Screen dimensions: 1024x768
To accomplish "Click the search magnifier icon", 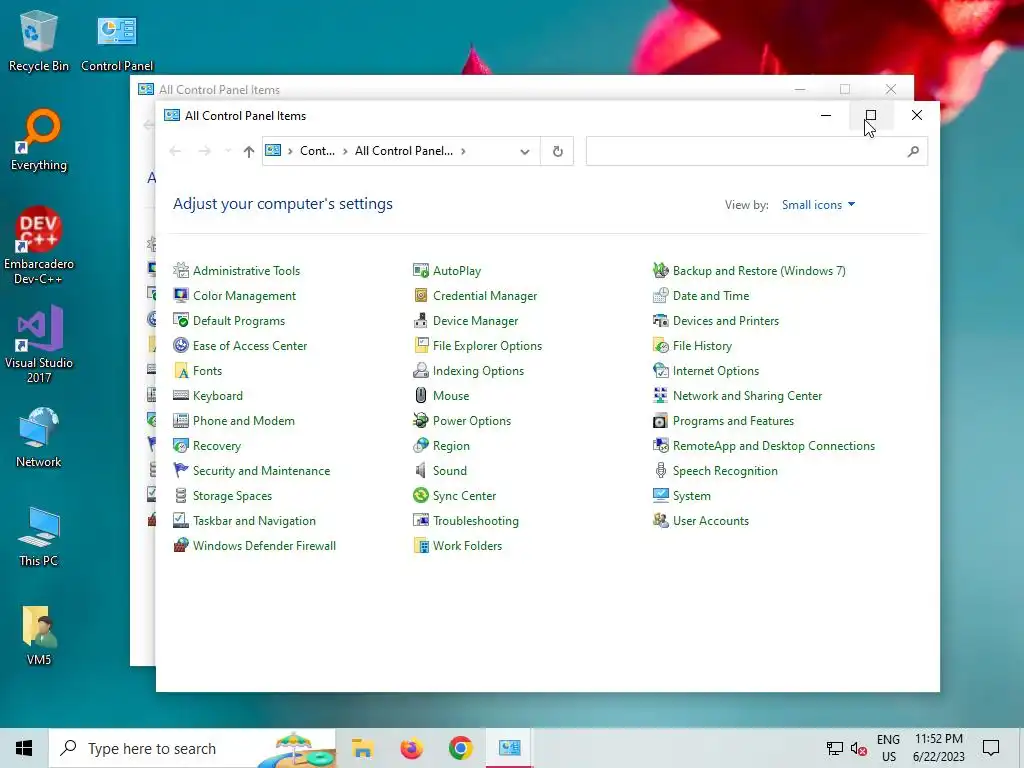I will tap(913, 152).
